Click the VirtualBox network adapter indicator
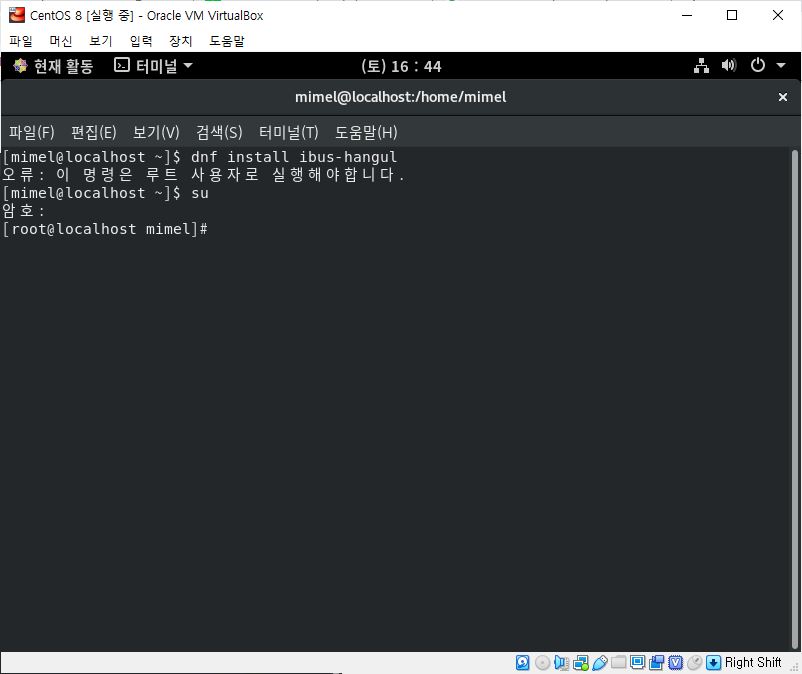This screenshot has width=802, height=674. point(581,663)
